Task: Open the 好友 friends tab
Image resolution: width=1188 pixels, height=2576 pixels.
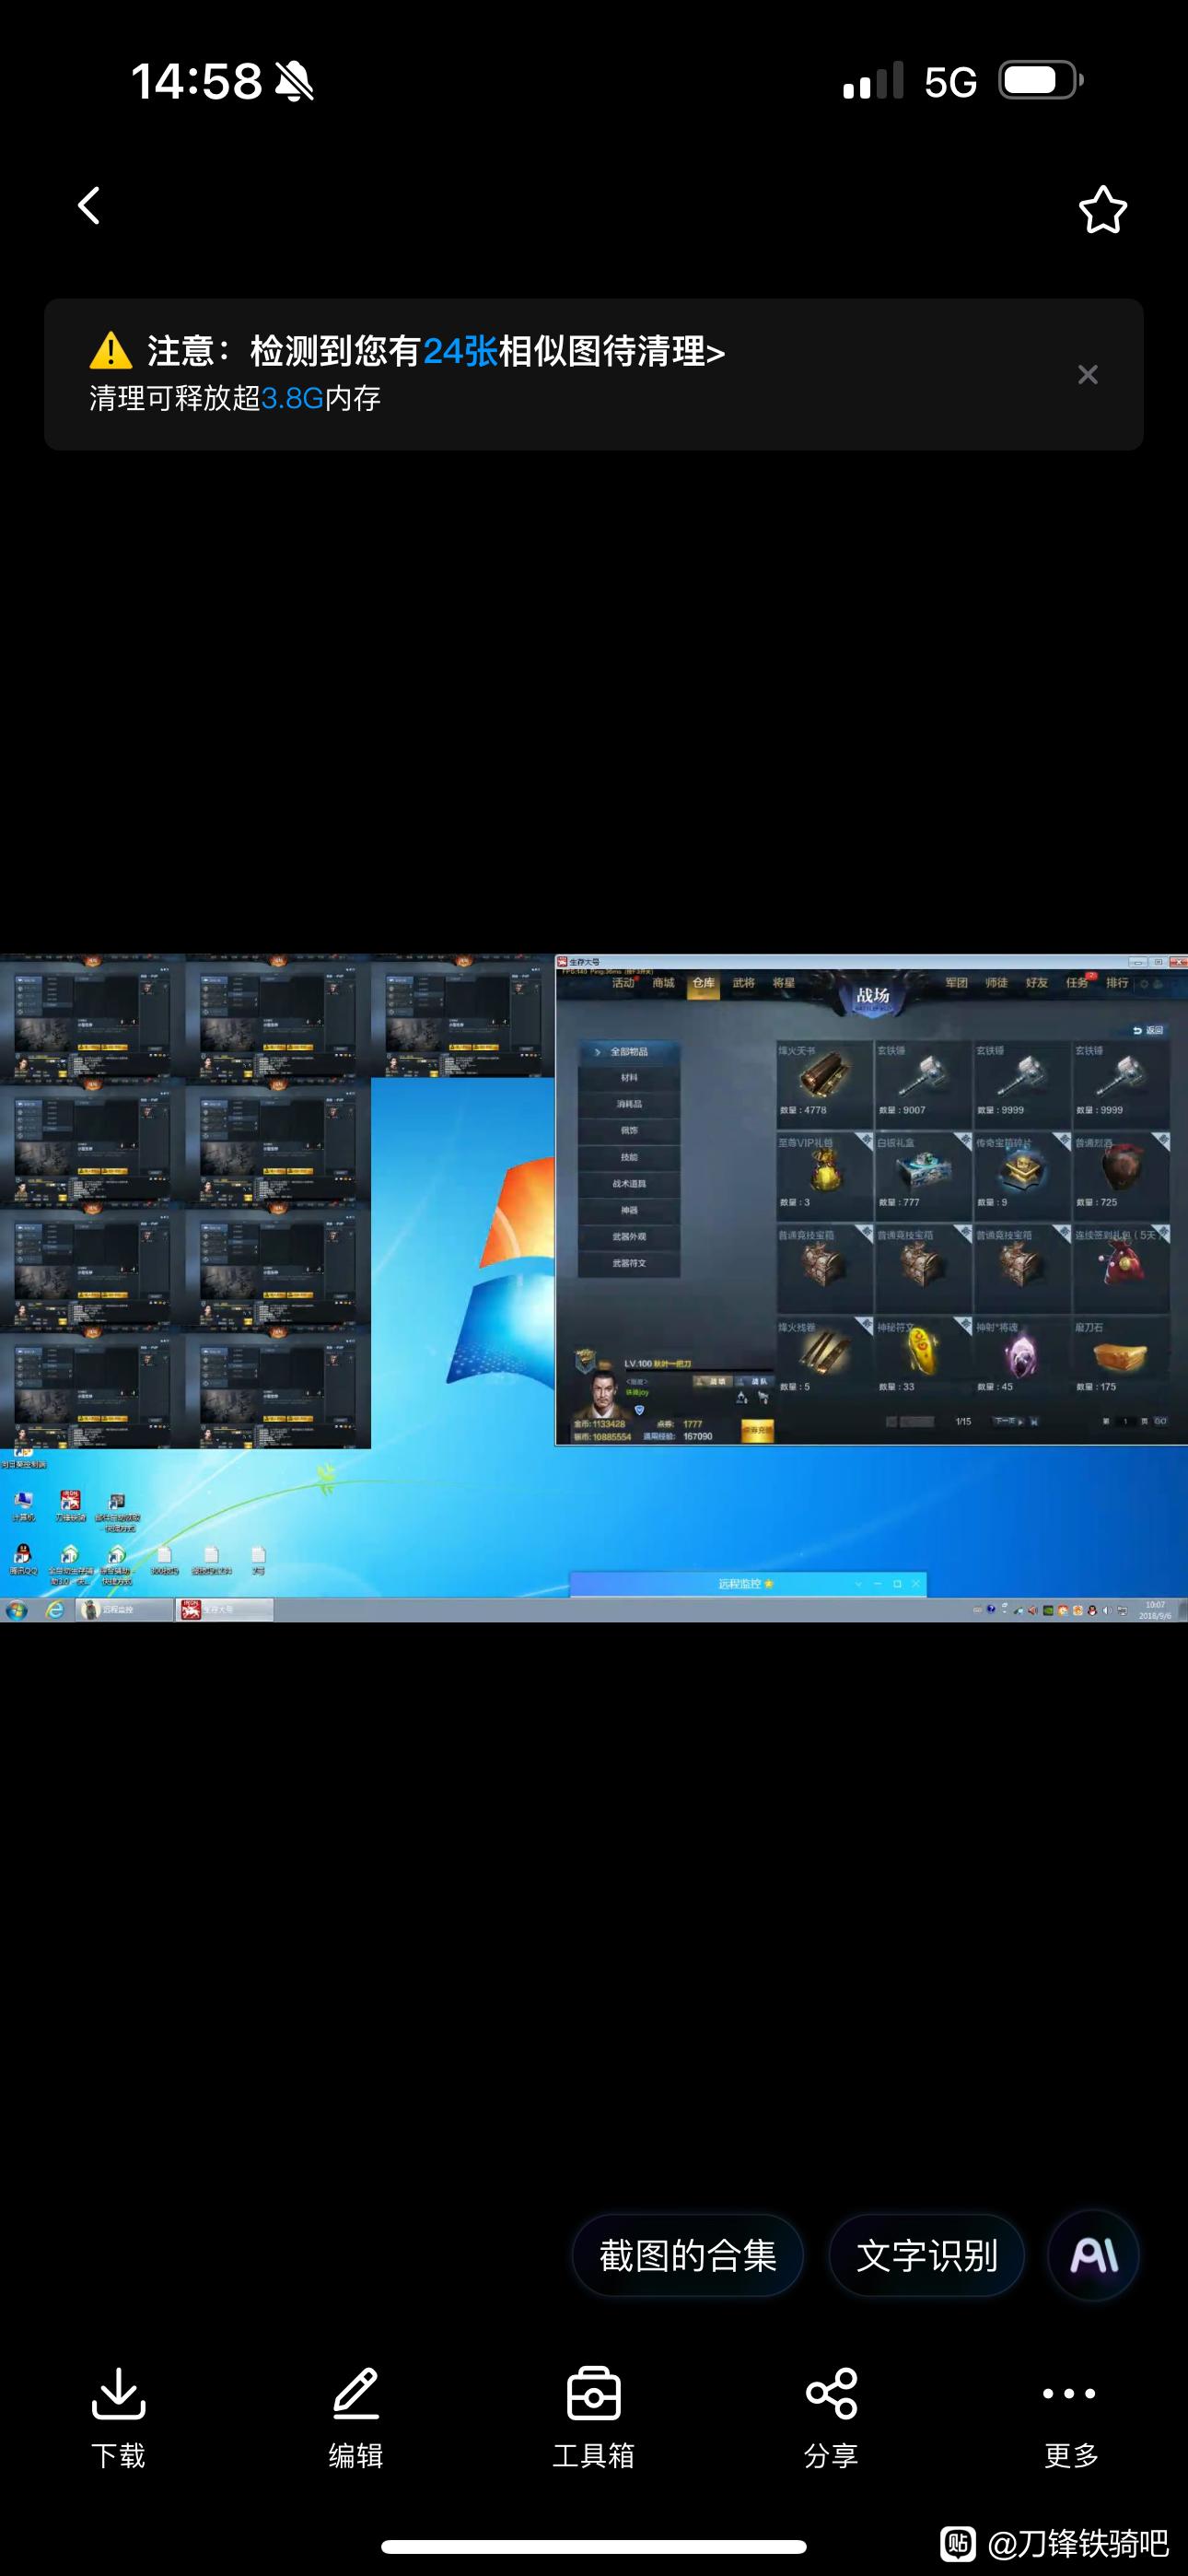Action: coord(1037,983)
